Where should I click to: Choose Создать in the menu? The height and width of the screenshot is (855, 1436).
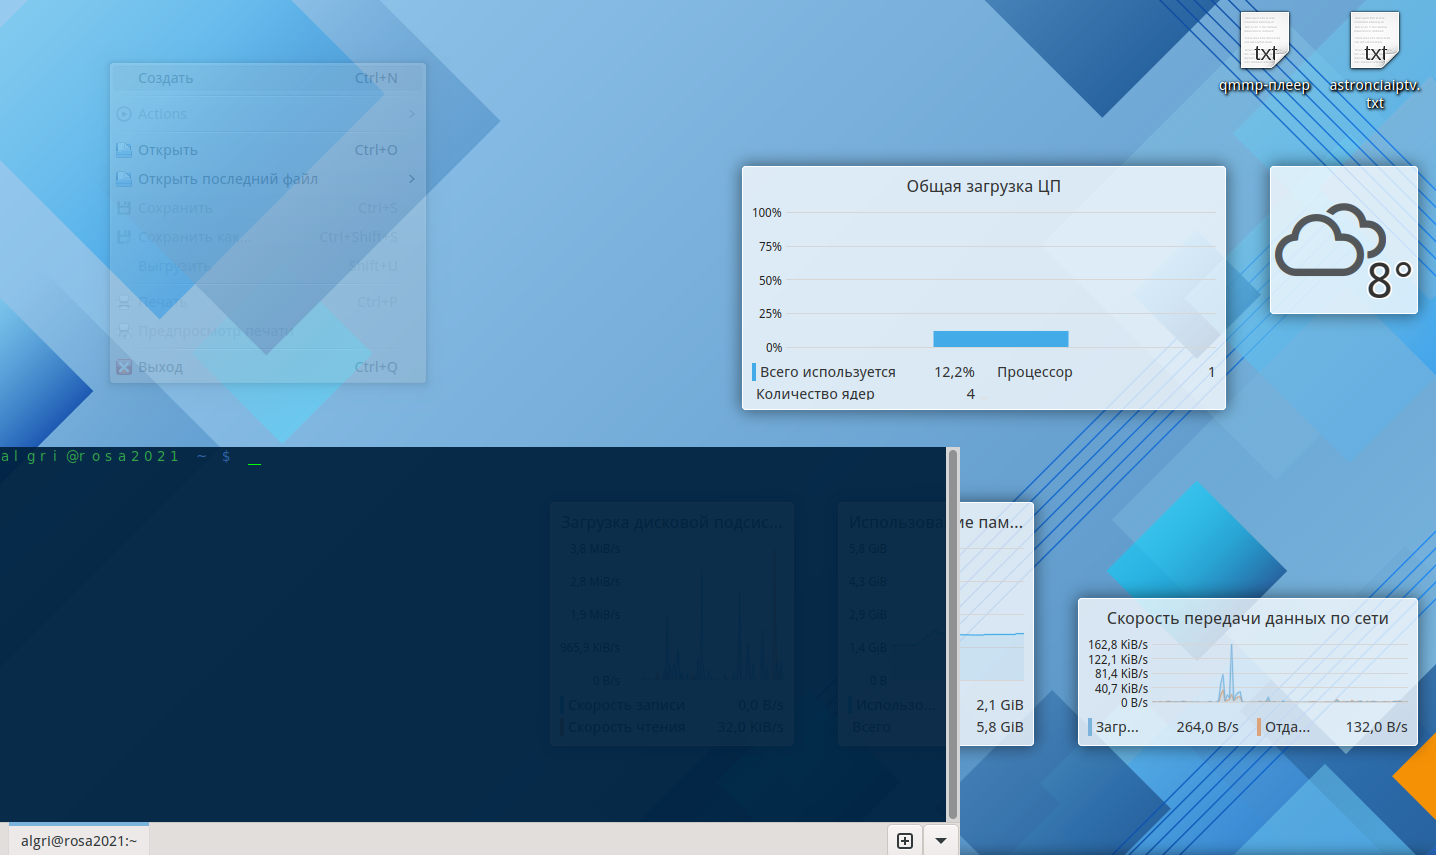(267, 78)
